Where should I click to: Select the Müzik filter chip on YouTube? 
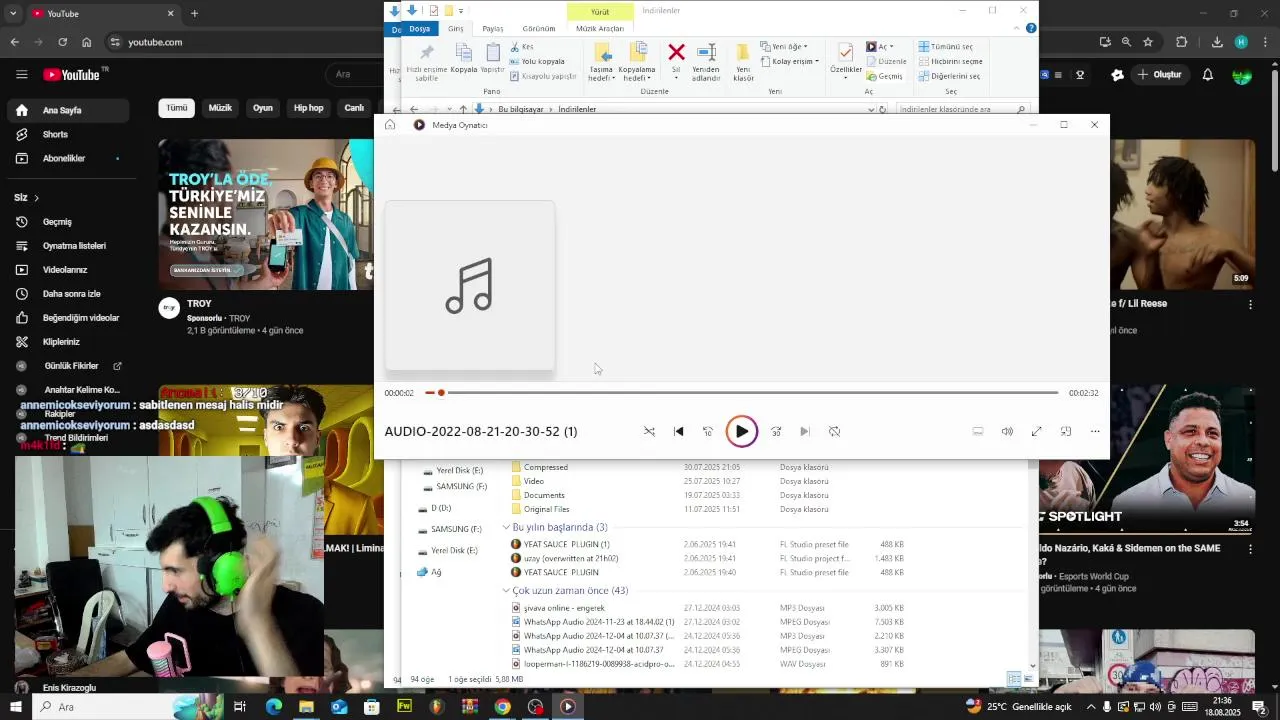click(220, 108)
